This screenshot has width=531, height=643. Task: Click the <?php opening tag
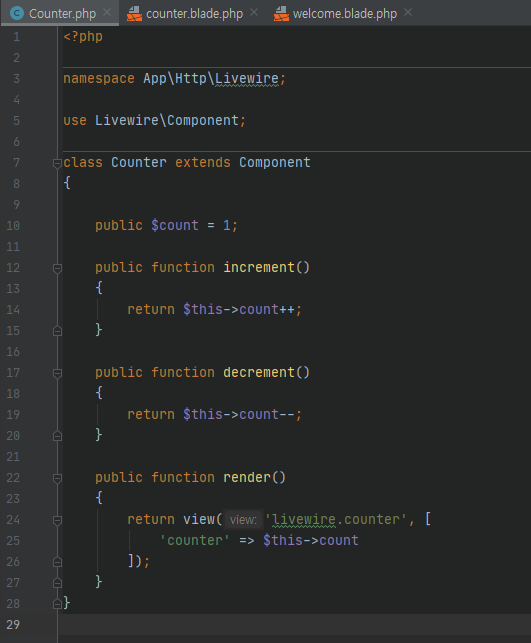83,36
